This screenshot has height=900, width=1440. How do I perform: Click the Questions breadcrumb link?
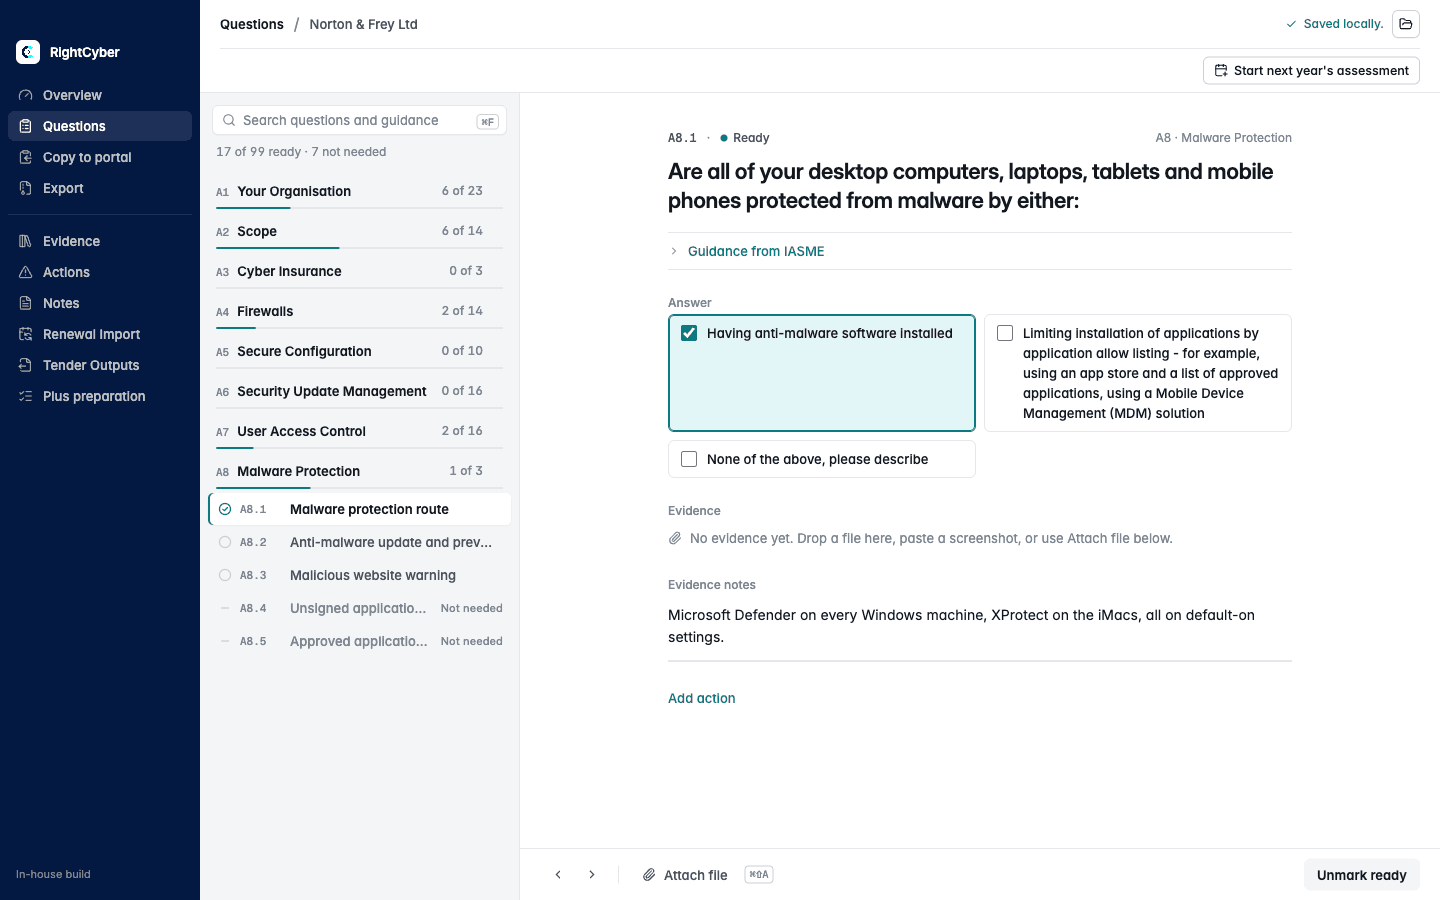pos(252,24)
